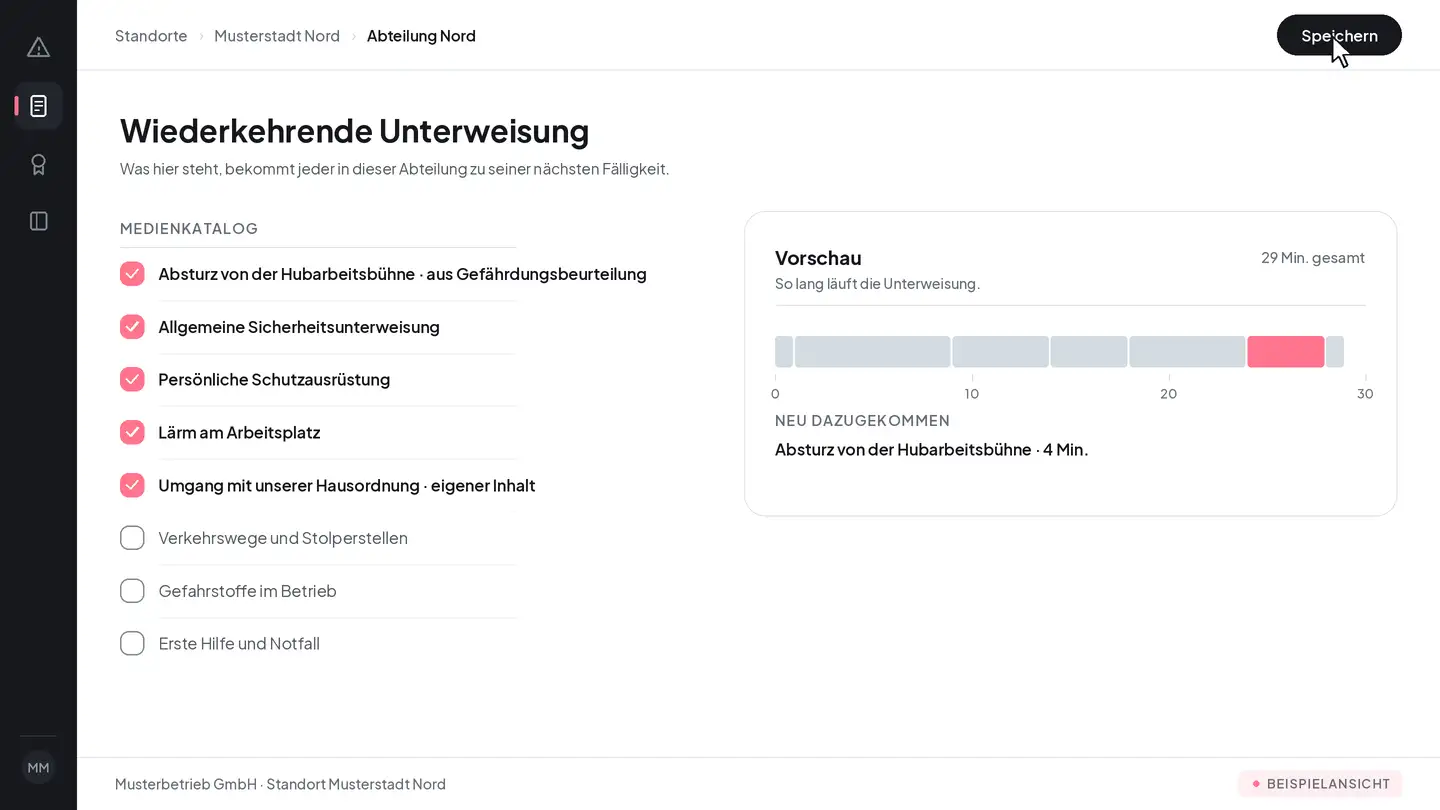
Task: Click the 'Lärm am Arbeitsplatz' label
Action: tap(239, 433)
